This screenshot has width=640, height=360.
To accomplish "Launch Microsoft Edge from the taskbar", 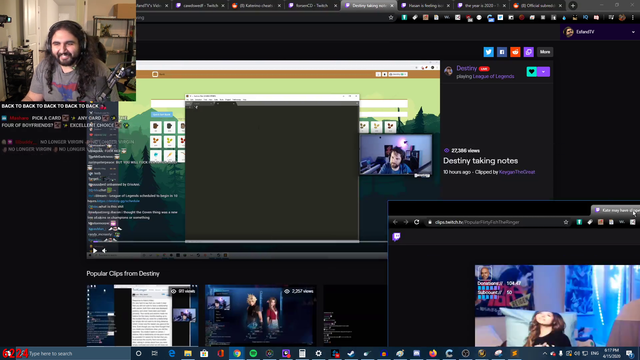I will (x=171, y=353).
